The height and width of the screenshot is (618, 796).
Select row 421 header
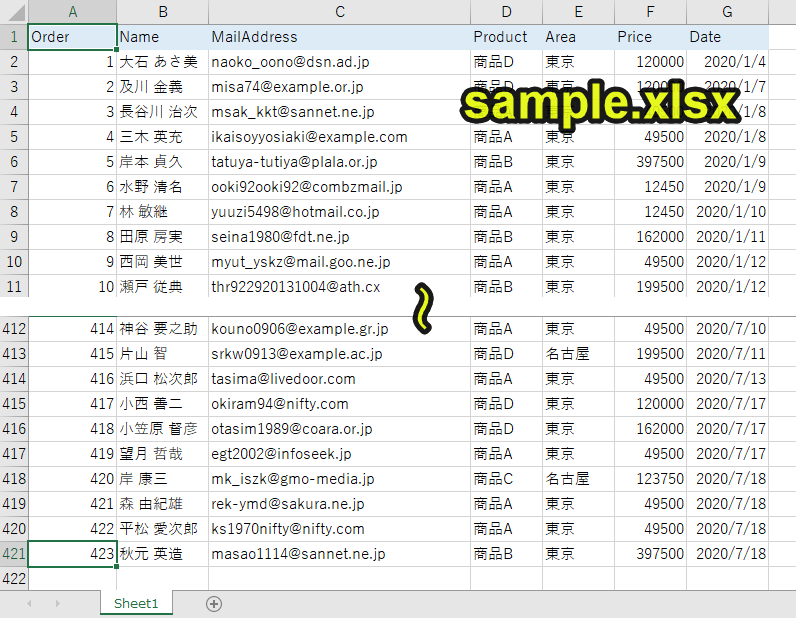pyautogui.click(x=14, y=554)
